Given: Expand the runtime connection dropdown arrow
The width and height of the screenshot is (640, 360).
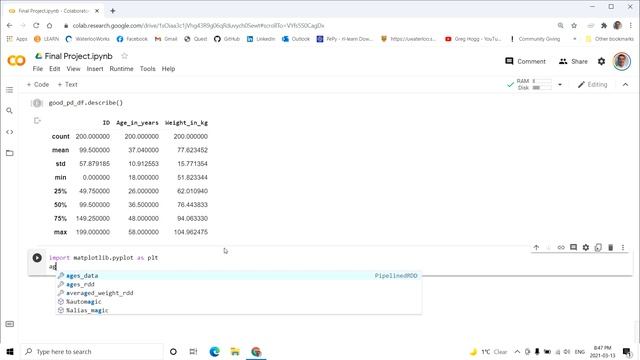Looking at the screenshot, I should point(560,84).
